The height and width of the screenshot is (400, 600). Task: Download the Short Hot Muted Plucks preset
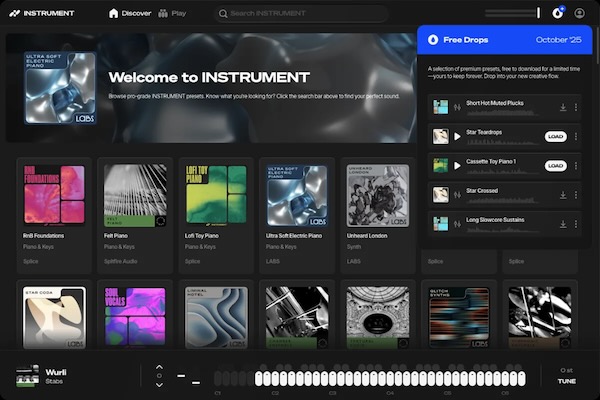click(x=563, y=107)
